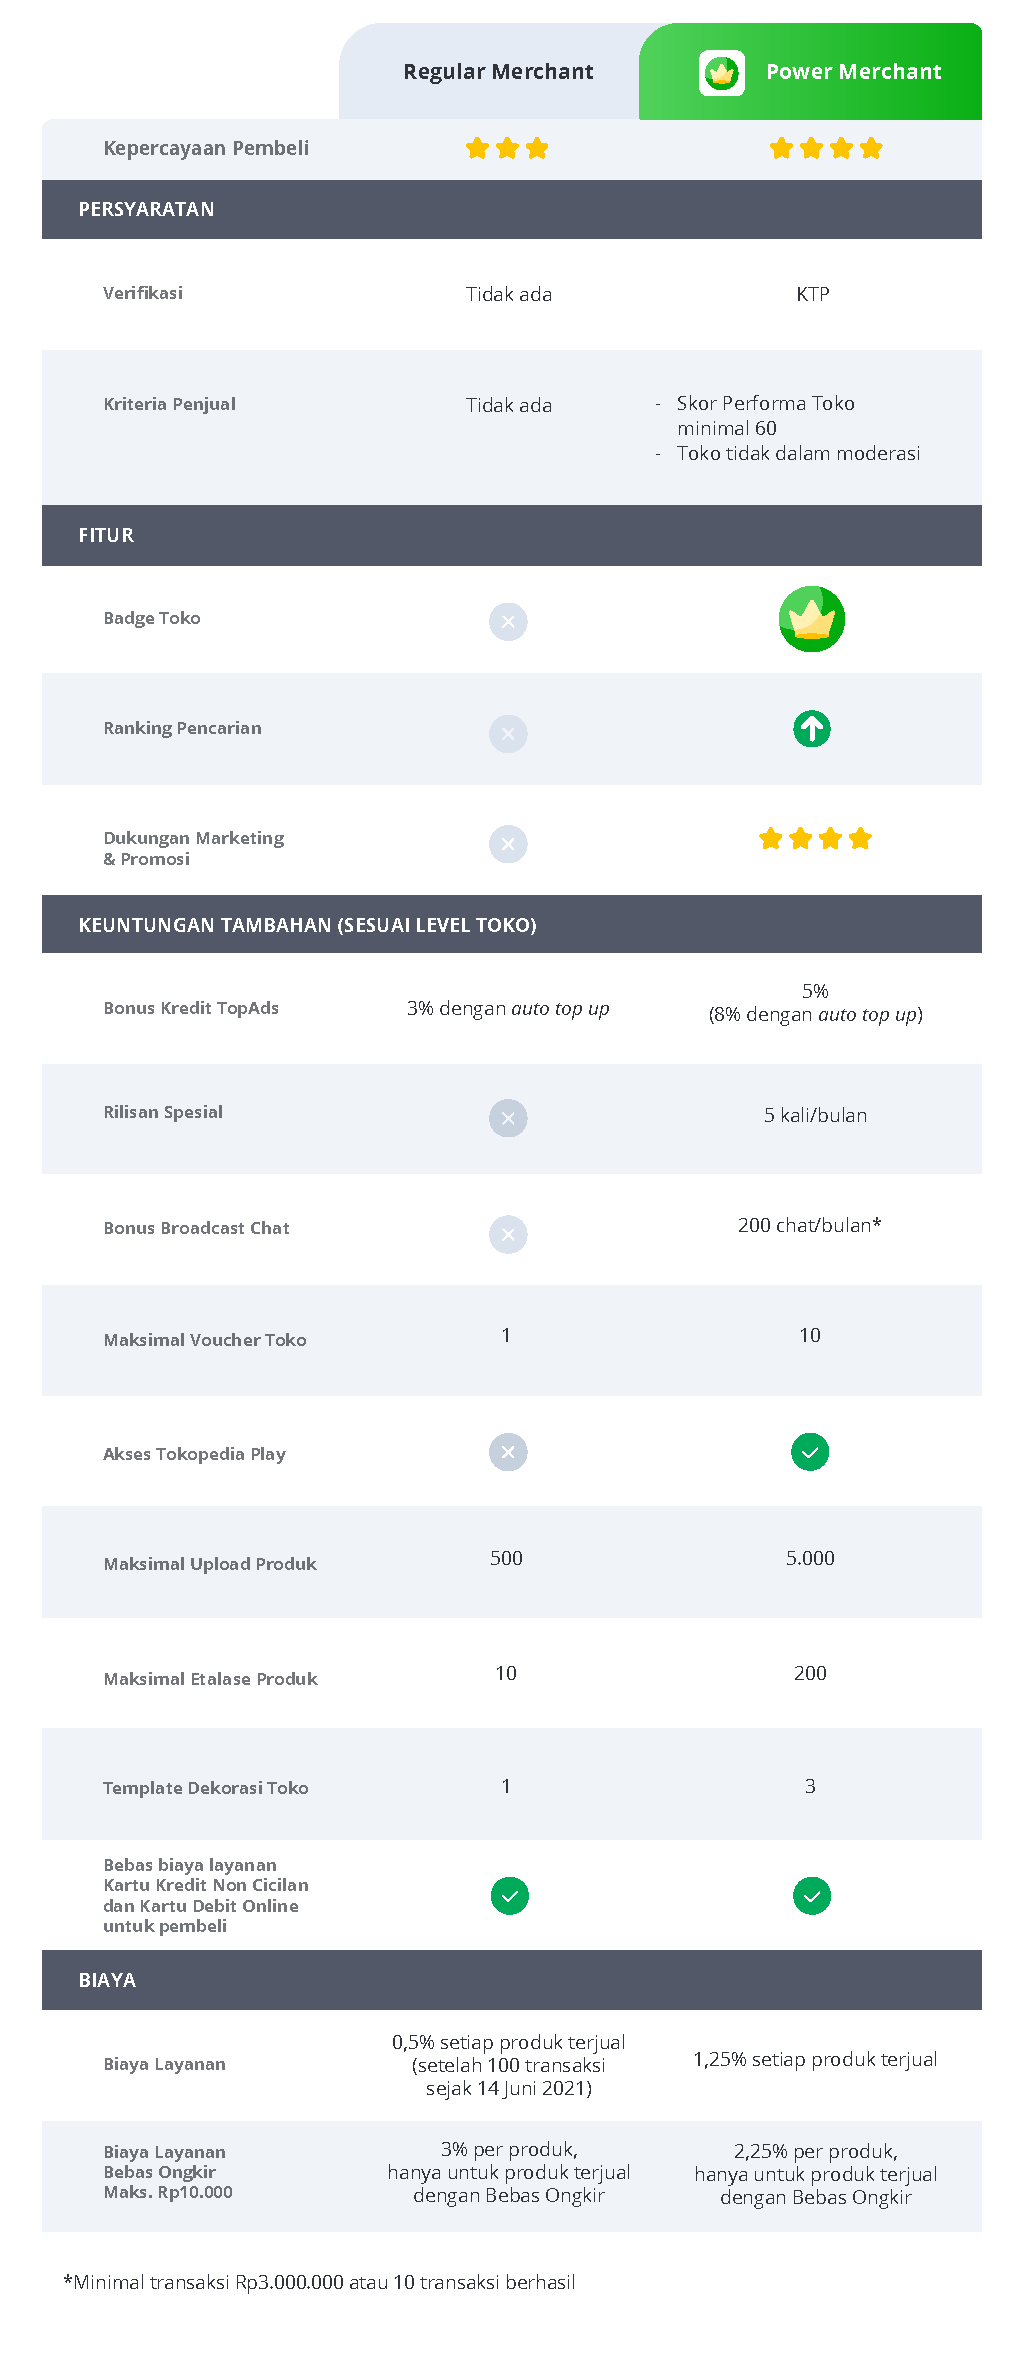
Task: Click the gray X in Badge Toko row
Action: (508, 622)
